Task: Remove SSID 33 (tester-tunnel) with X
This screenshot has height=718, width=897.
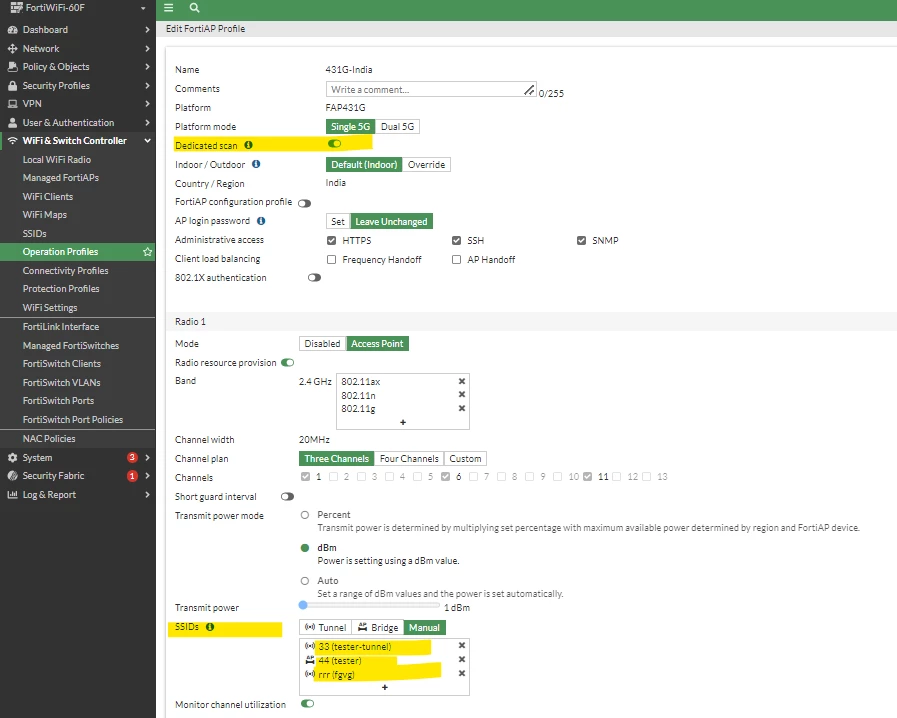Action: (462, 645)
